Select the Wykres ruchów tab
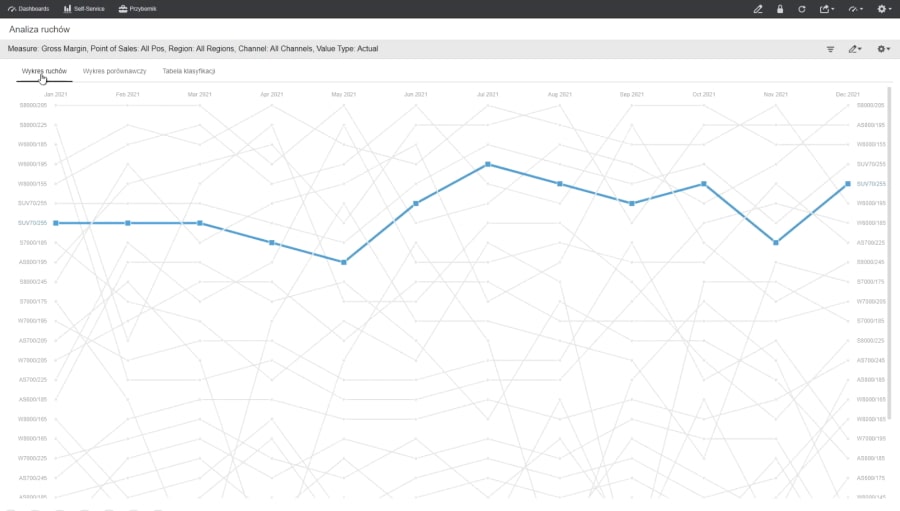Viewport: 900px width, 511px height. (44, 71)
